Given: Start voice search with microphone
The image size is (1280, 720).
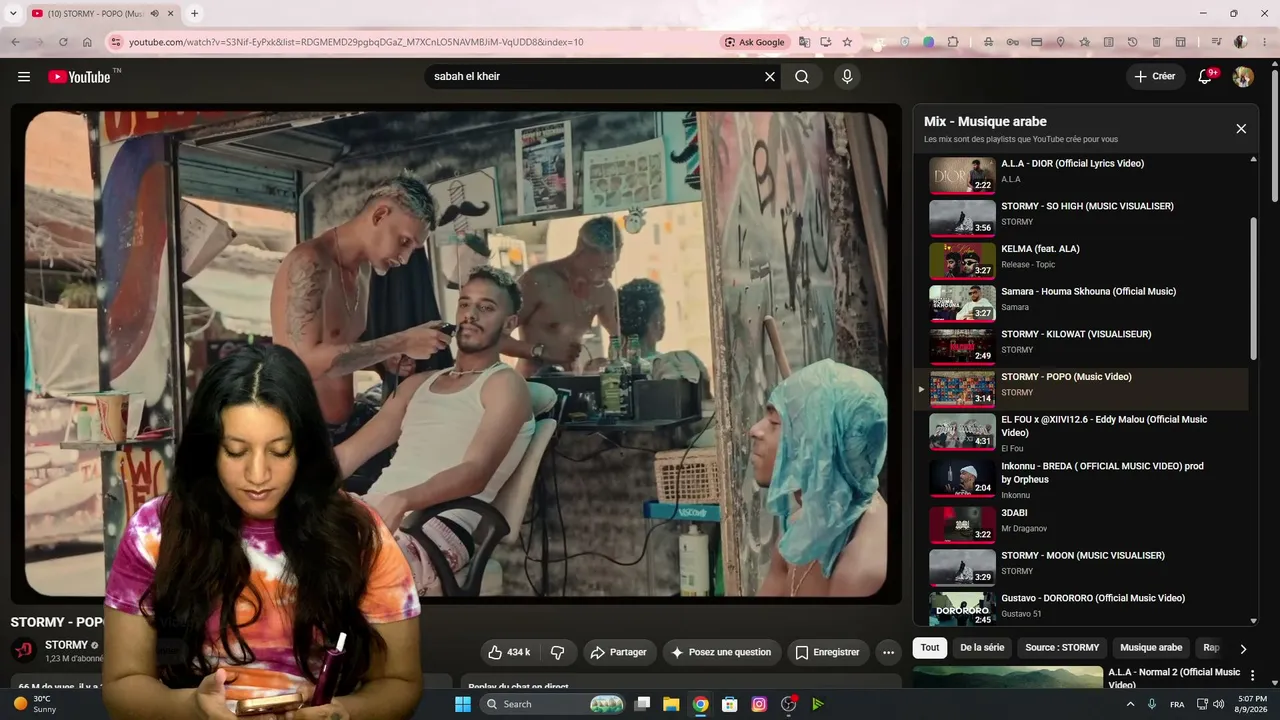Looking at the screenshot, I should (x=847, y=77).
